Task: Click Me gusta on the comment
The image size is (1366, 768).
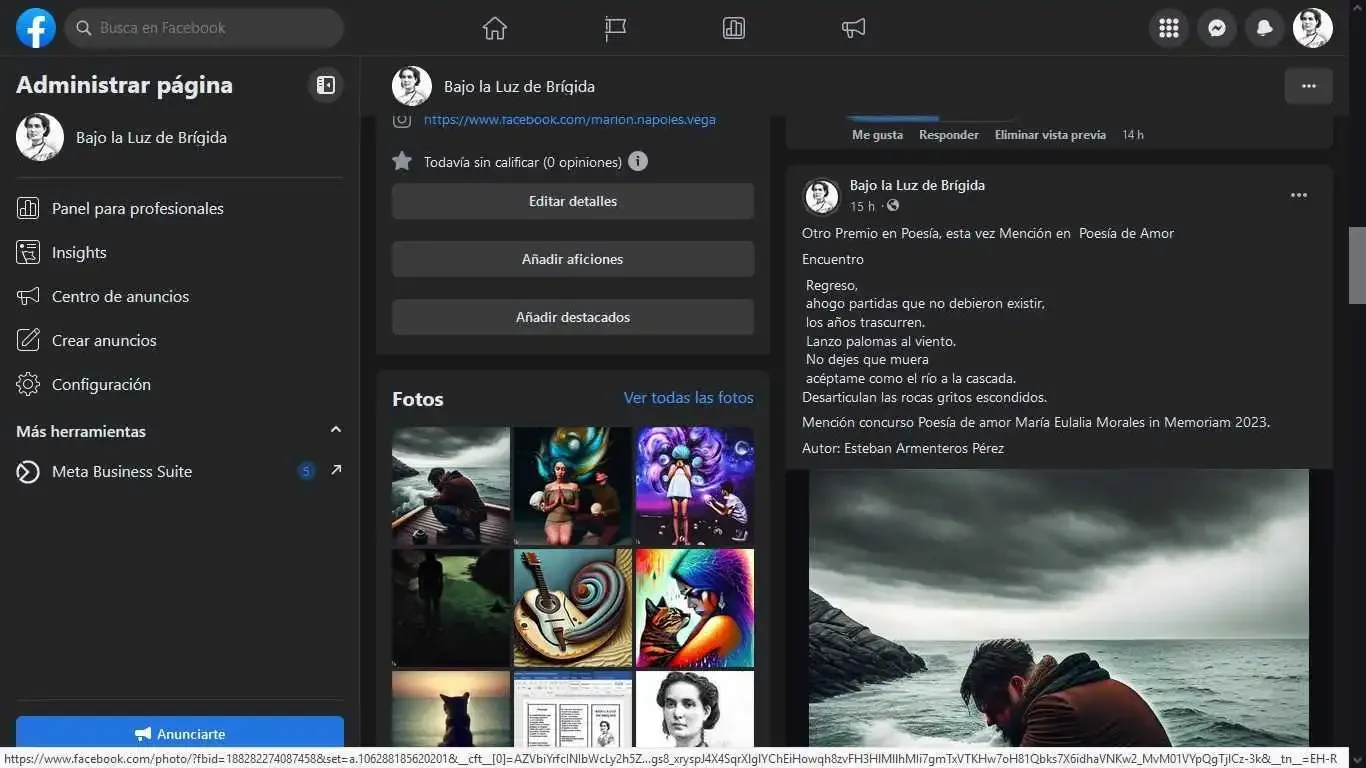Action: pyautogui.click(x=877, y=135)
